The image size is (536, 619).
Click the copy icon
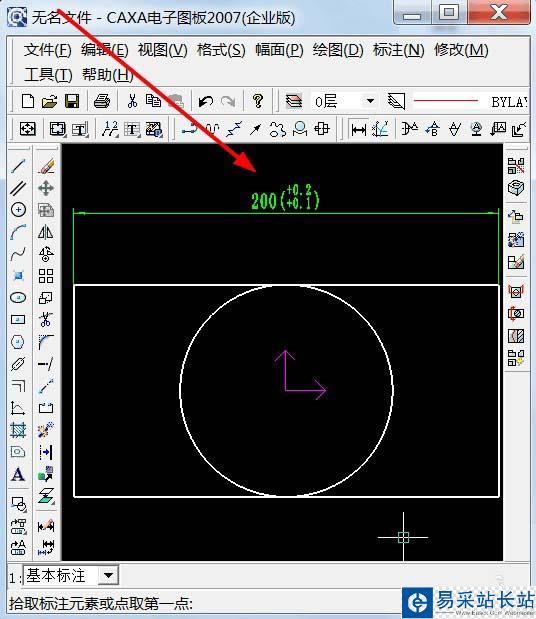[x=153, y=101]
